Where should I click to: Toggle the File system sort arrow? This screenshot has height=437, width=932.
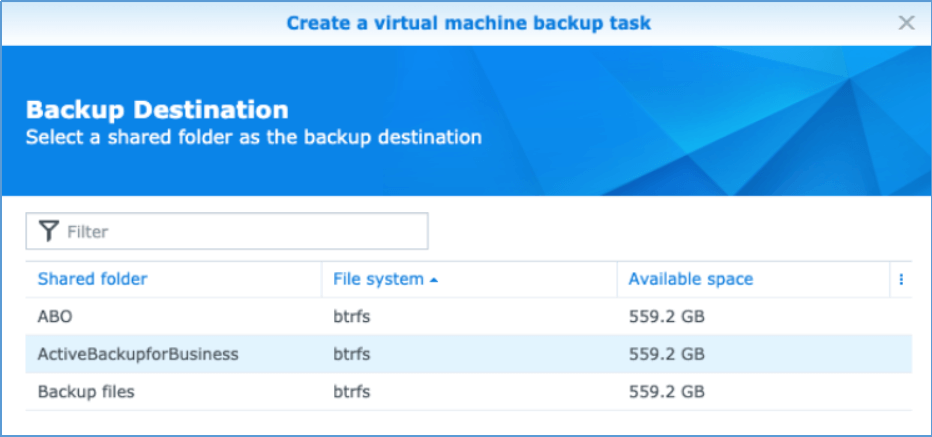click(x=434, y=280)
